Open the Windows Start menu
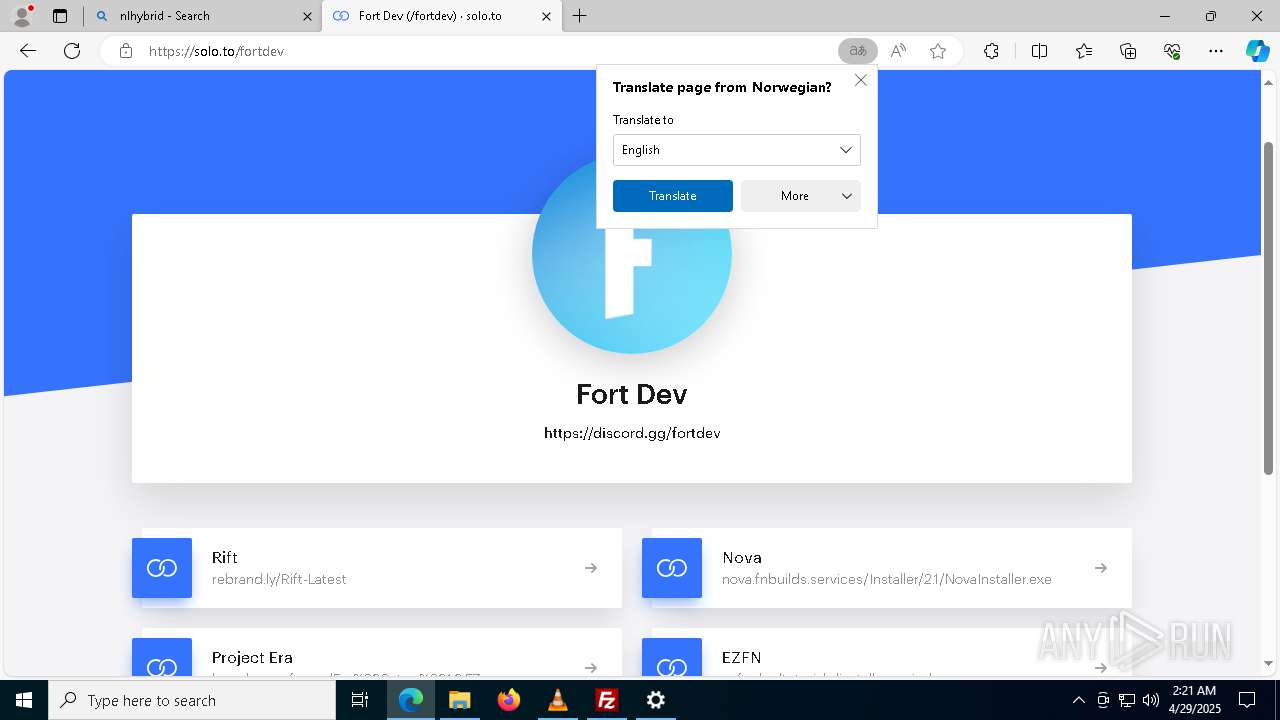Image resolution: width=1280 pixels, height=720 pixels. coord(24,700)
